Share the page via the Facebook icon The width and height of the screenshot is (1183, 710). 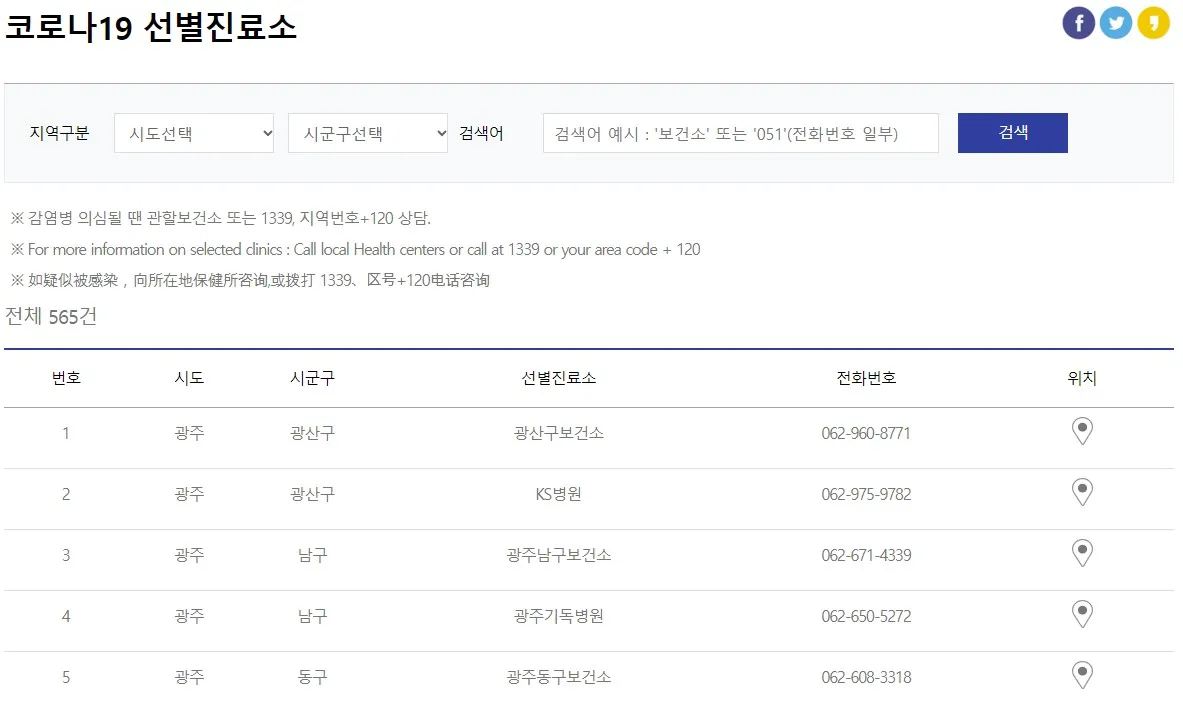point(1078,22)
